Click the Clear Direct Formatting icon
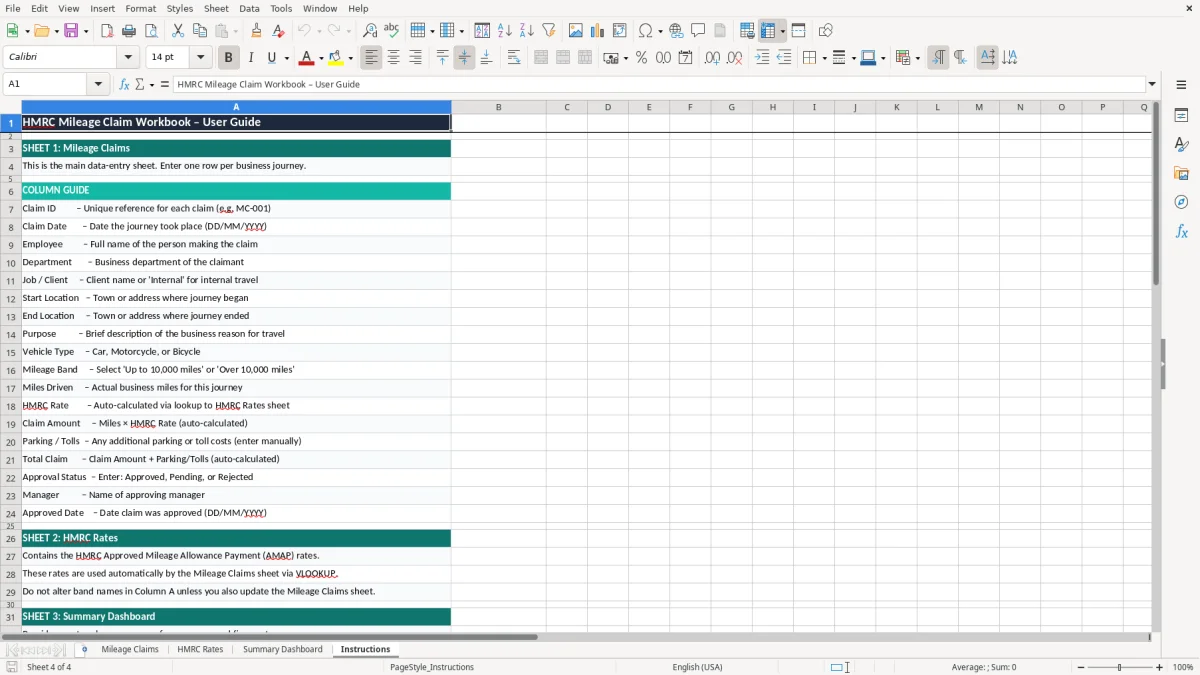This screenshot has width=1200, height=675. pos(279,31)
